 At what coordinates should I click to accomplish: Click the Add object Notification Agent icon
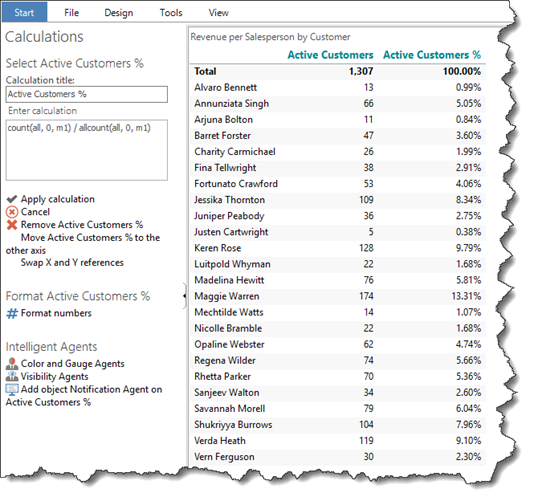point(12,390)
